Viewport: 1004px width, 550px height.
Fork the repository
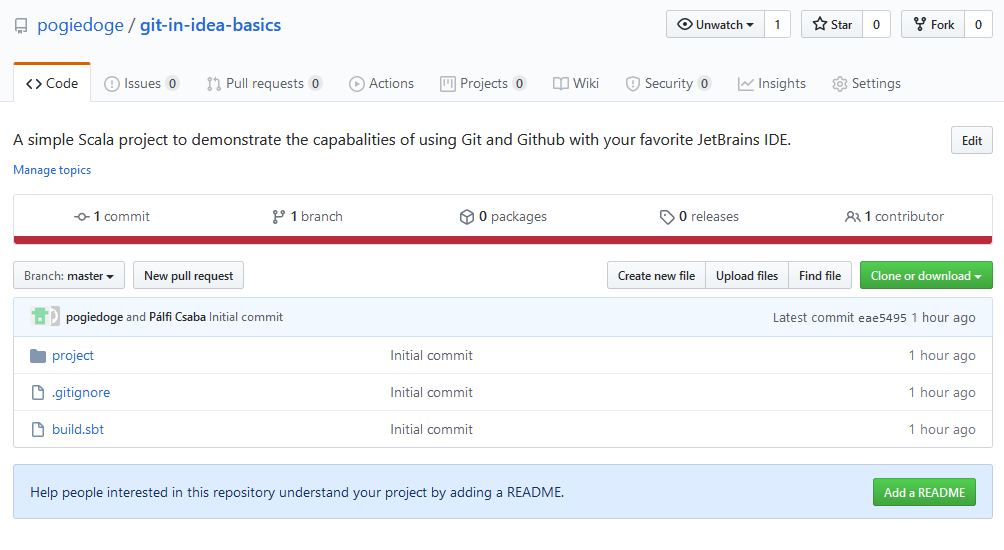point(933,24)
